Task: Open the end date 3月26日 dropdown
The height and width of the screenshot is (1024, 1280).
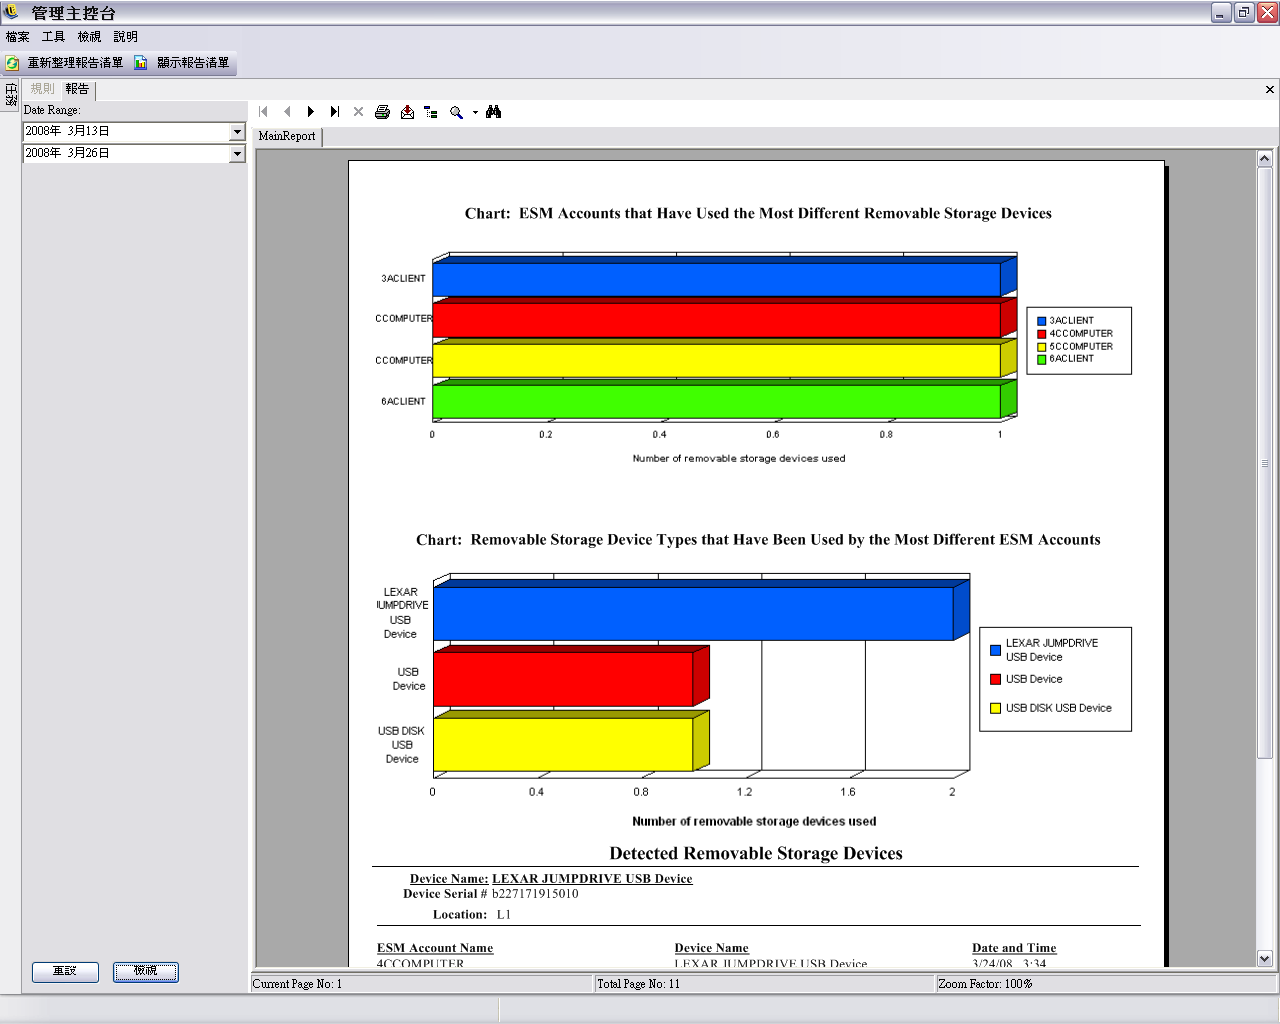Action: 237,154
